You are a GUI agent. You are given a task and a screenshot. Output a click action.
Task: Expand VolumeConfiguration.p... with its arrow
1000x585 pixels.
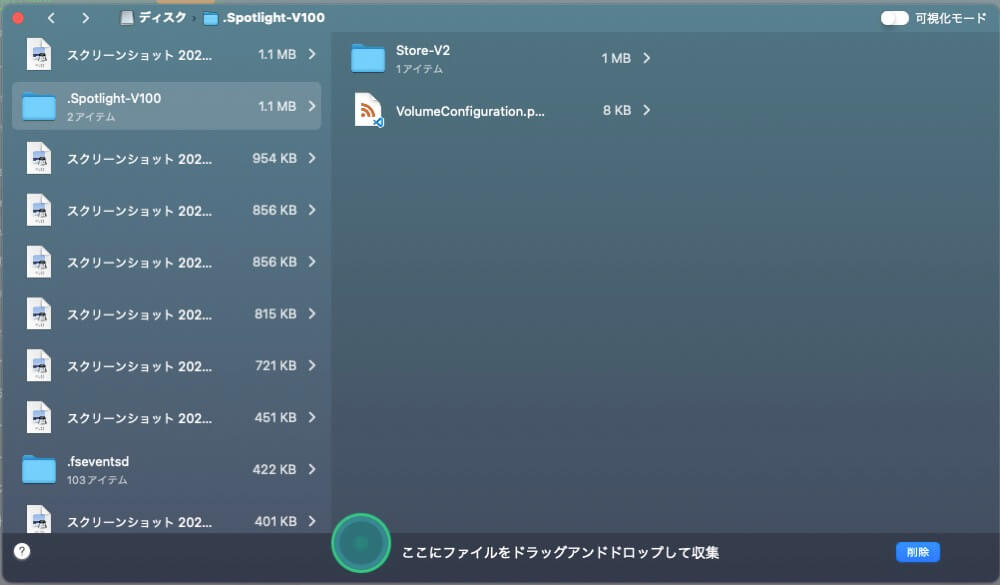pyautogui.click(x=648, y=110)
